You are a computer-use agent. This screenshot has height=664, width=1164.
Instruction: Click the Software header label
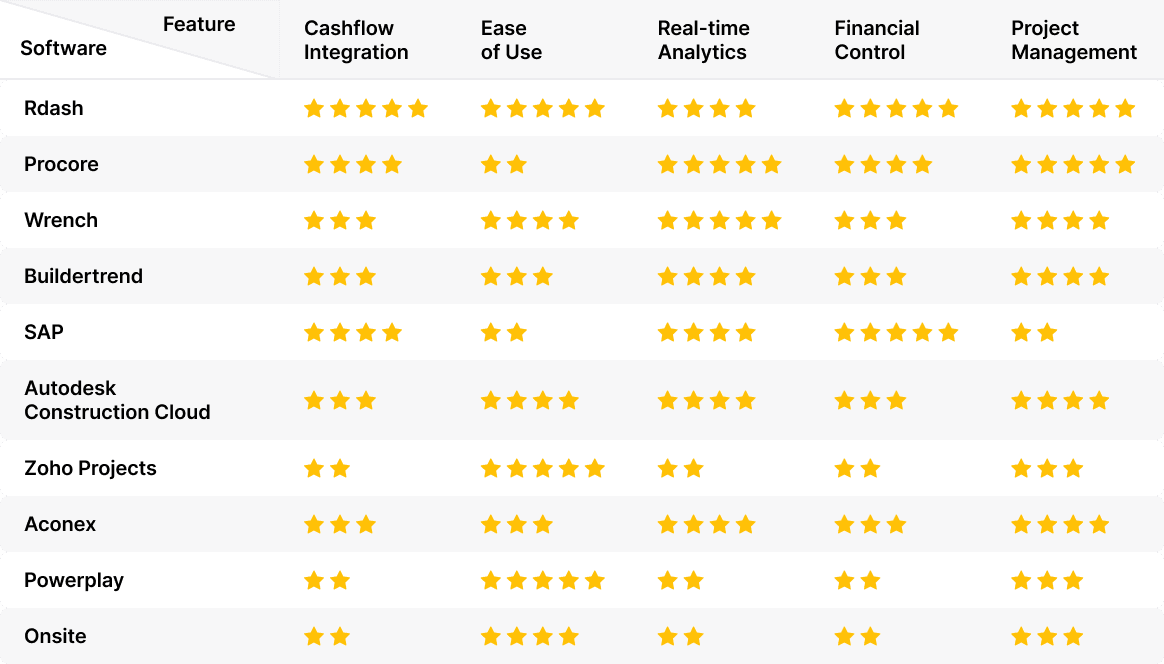[63, 48]
